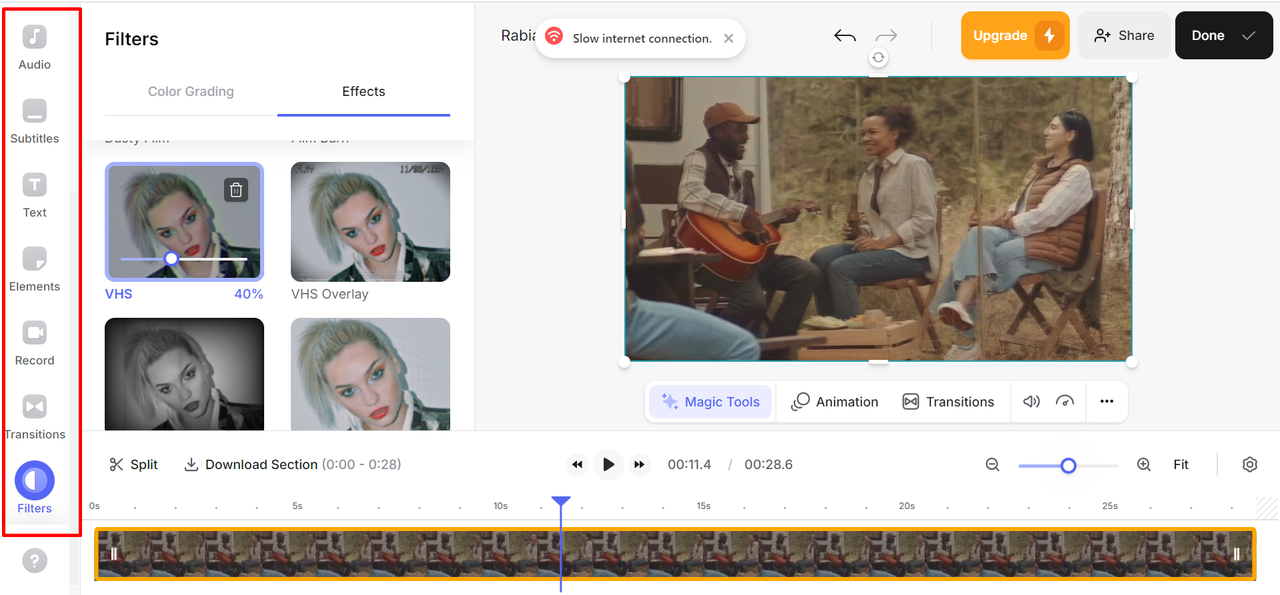Select the Text tool in sidebar

(35, 195)
